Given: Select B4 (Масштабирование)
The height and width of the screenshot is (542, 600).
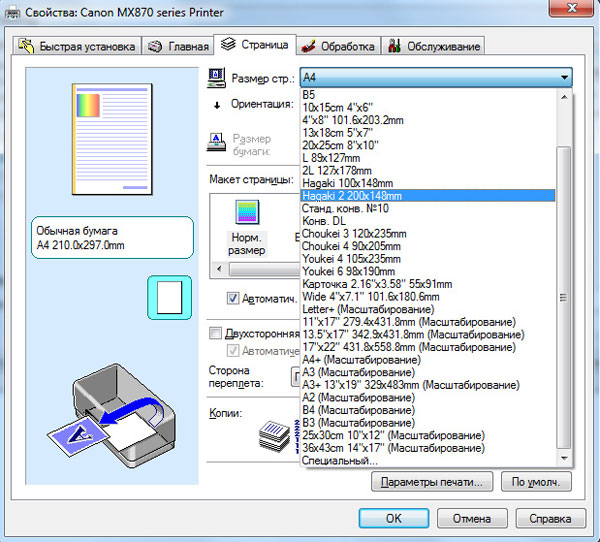Looking at the screenshot, I should 428,410.
